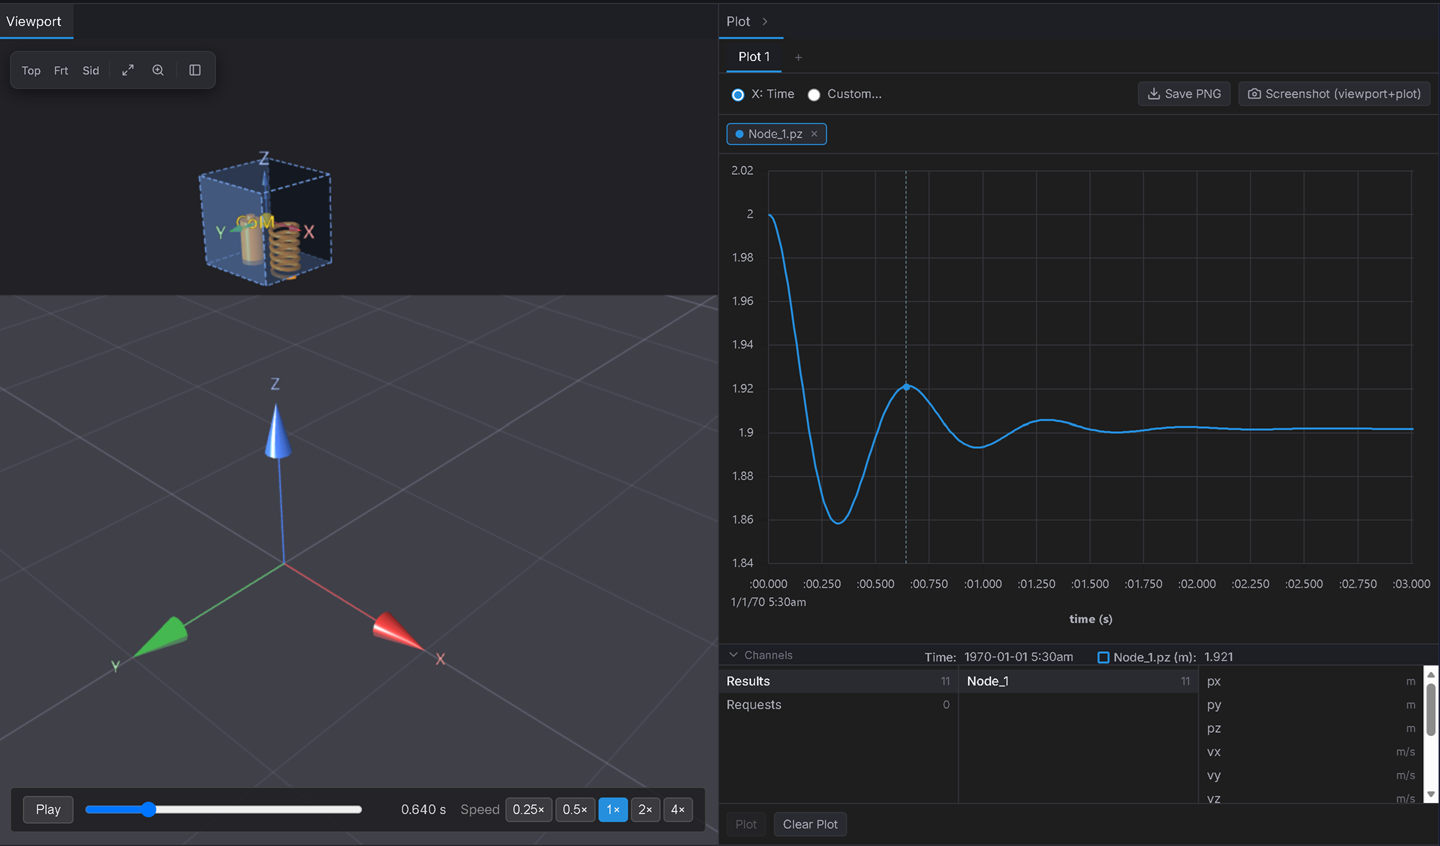Select the Custom... x-axis radio button
This screenshot has height=846, width=1440.
[814, 95]
